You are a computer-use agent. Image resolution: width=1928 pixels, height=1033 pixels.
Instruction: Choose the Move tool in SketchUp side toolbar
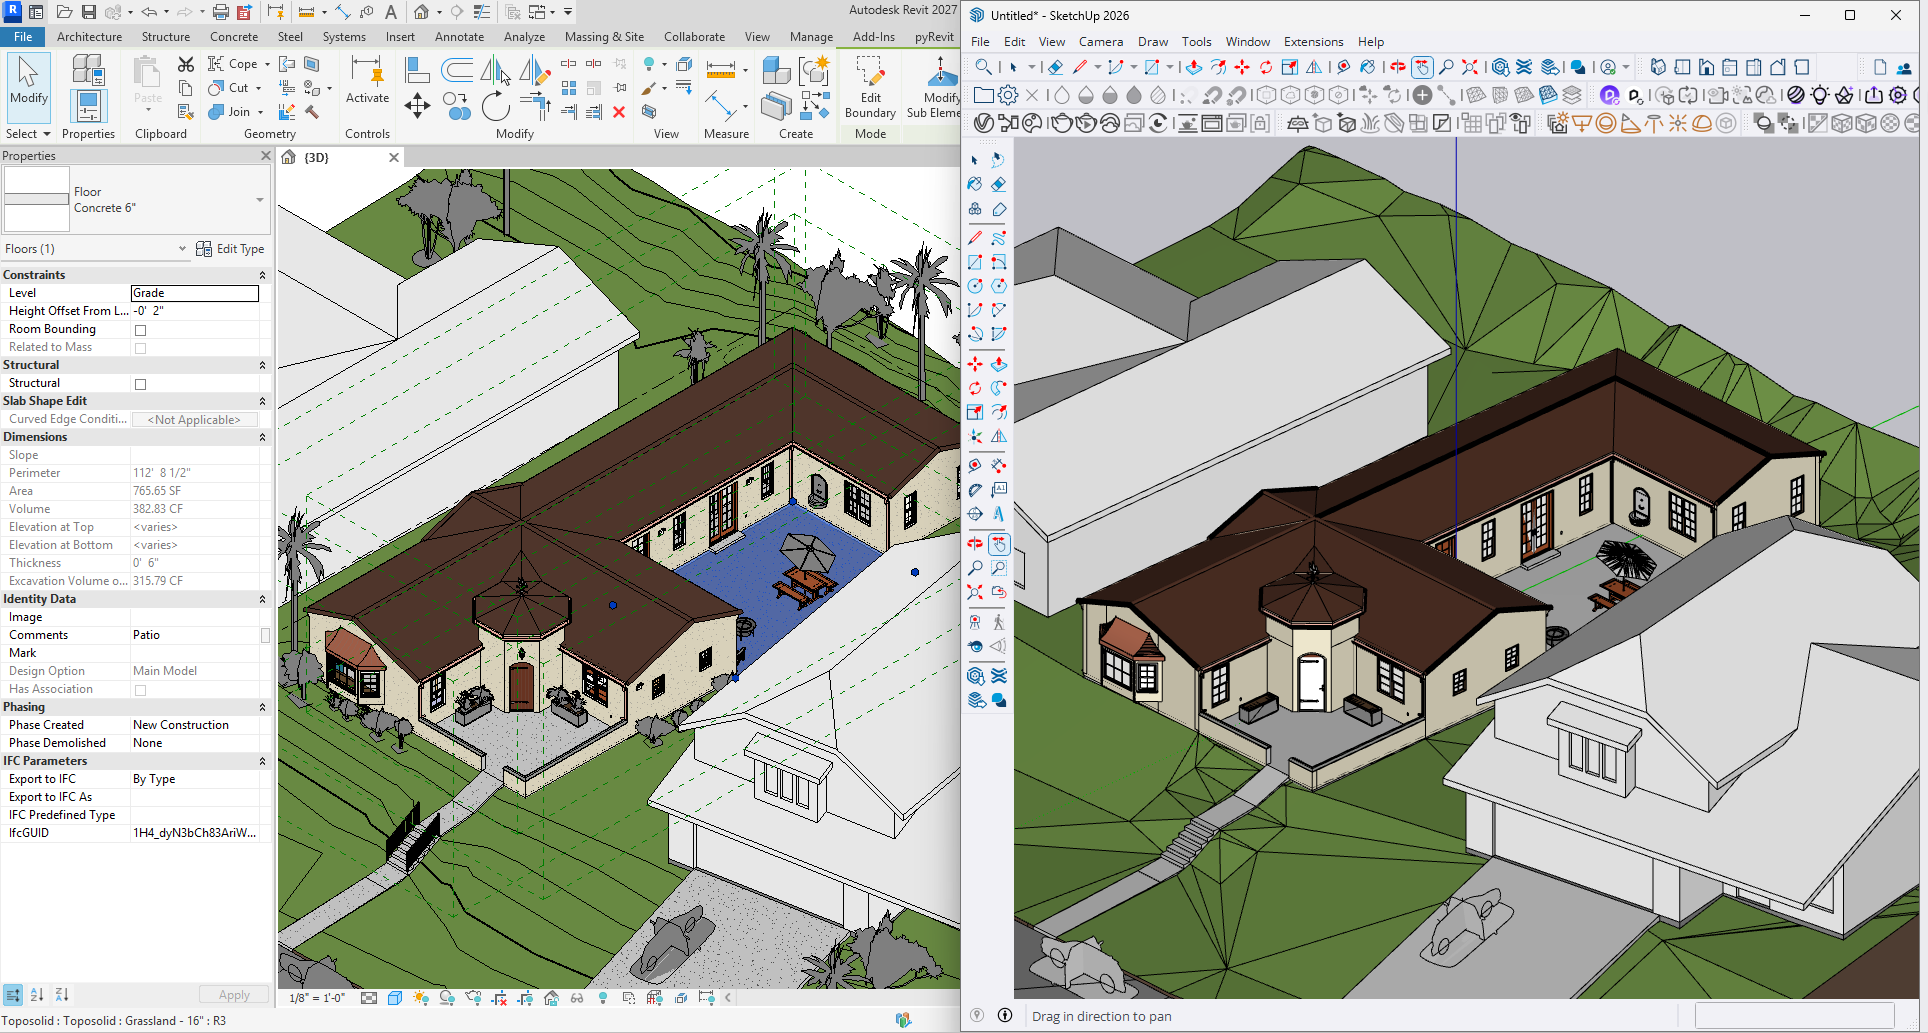coord(975,364)
